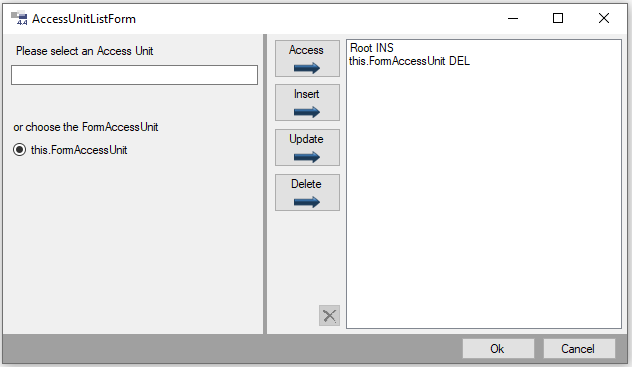632x367 pixels.
Task: Click the Please select an Access Unit label
Action: tap(85, 51)
